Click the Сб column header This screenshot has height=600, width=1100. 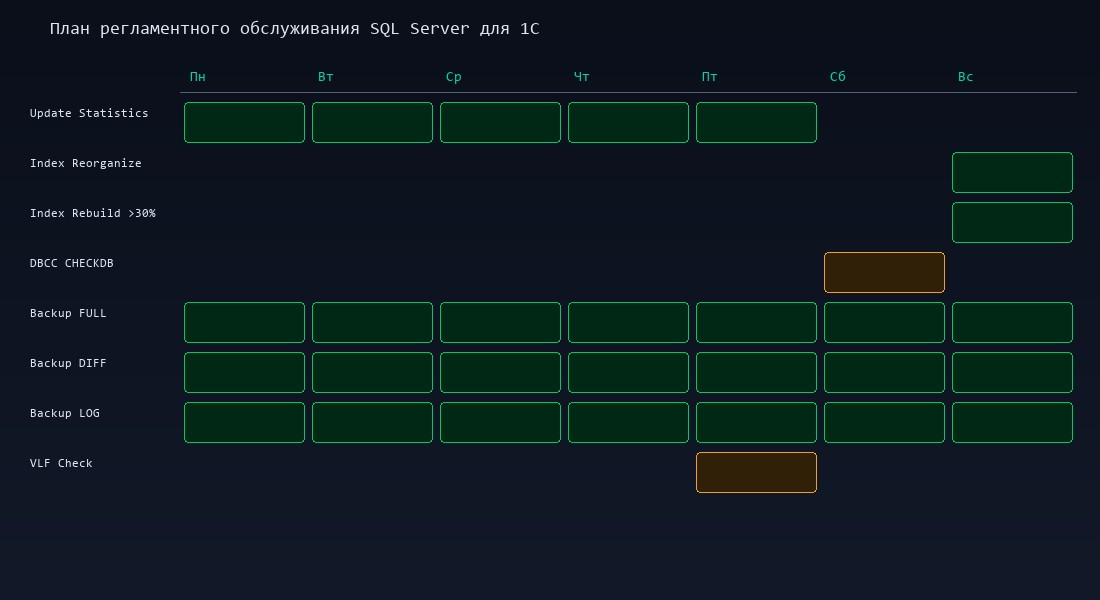[837, 76]
